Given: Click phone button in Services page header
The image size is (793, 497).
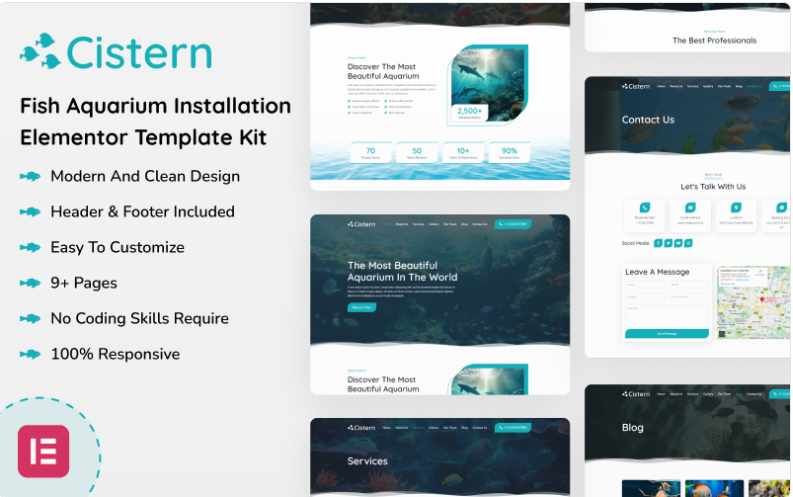Looking at the screenshot, I should (x=513, y=428).
